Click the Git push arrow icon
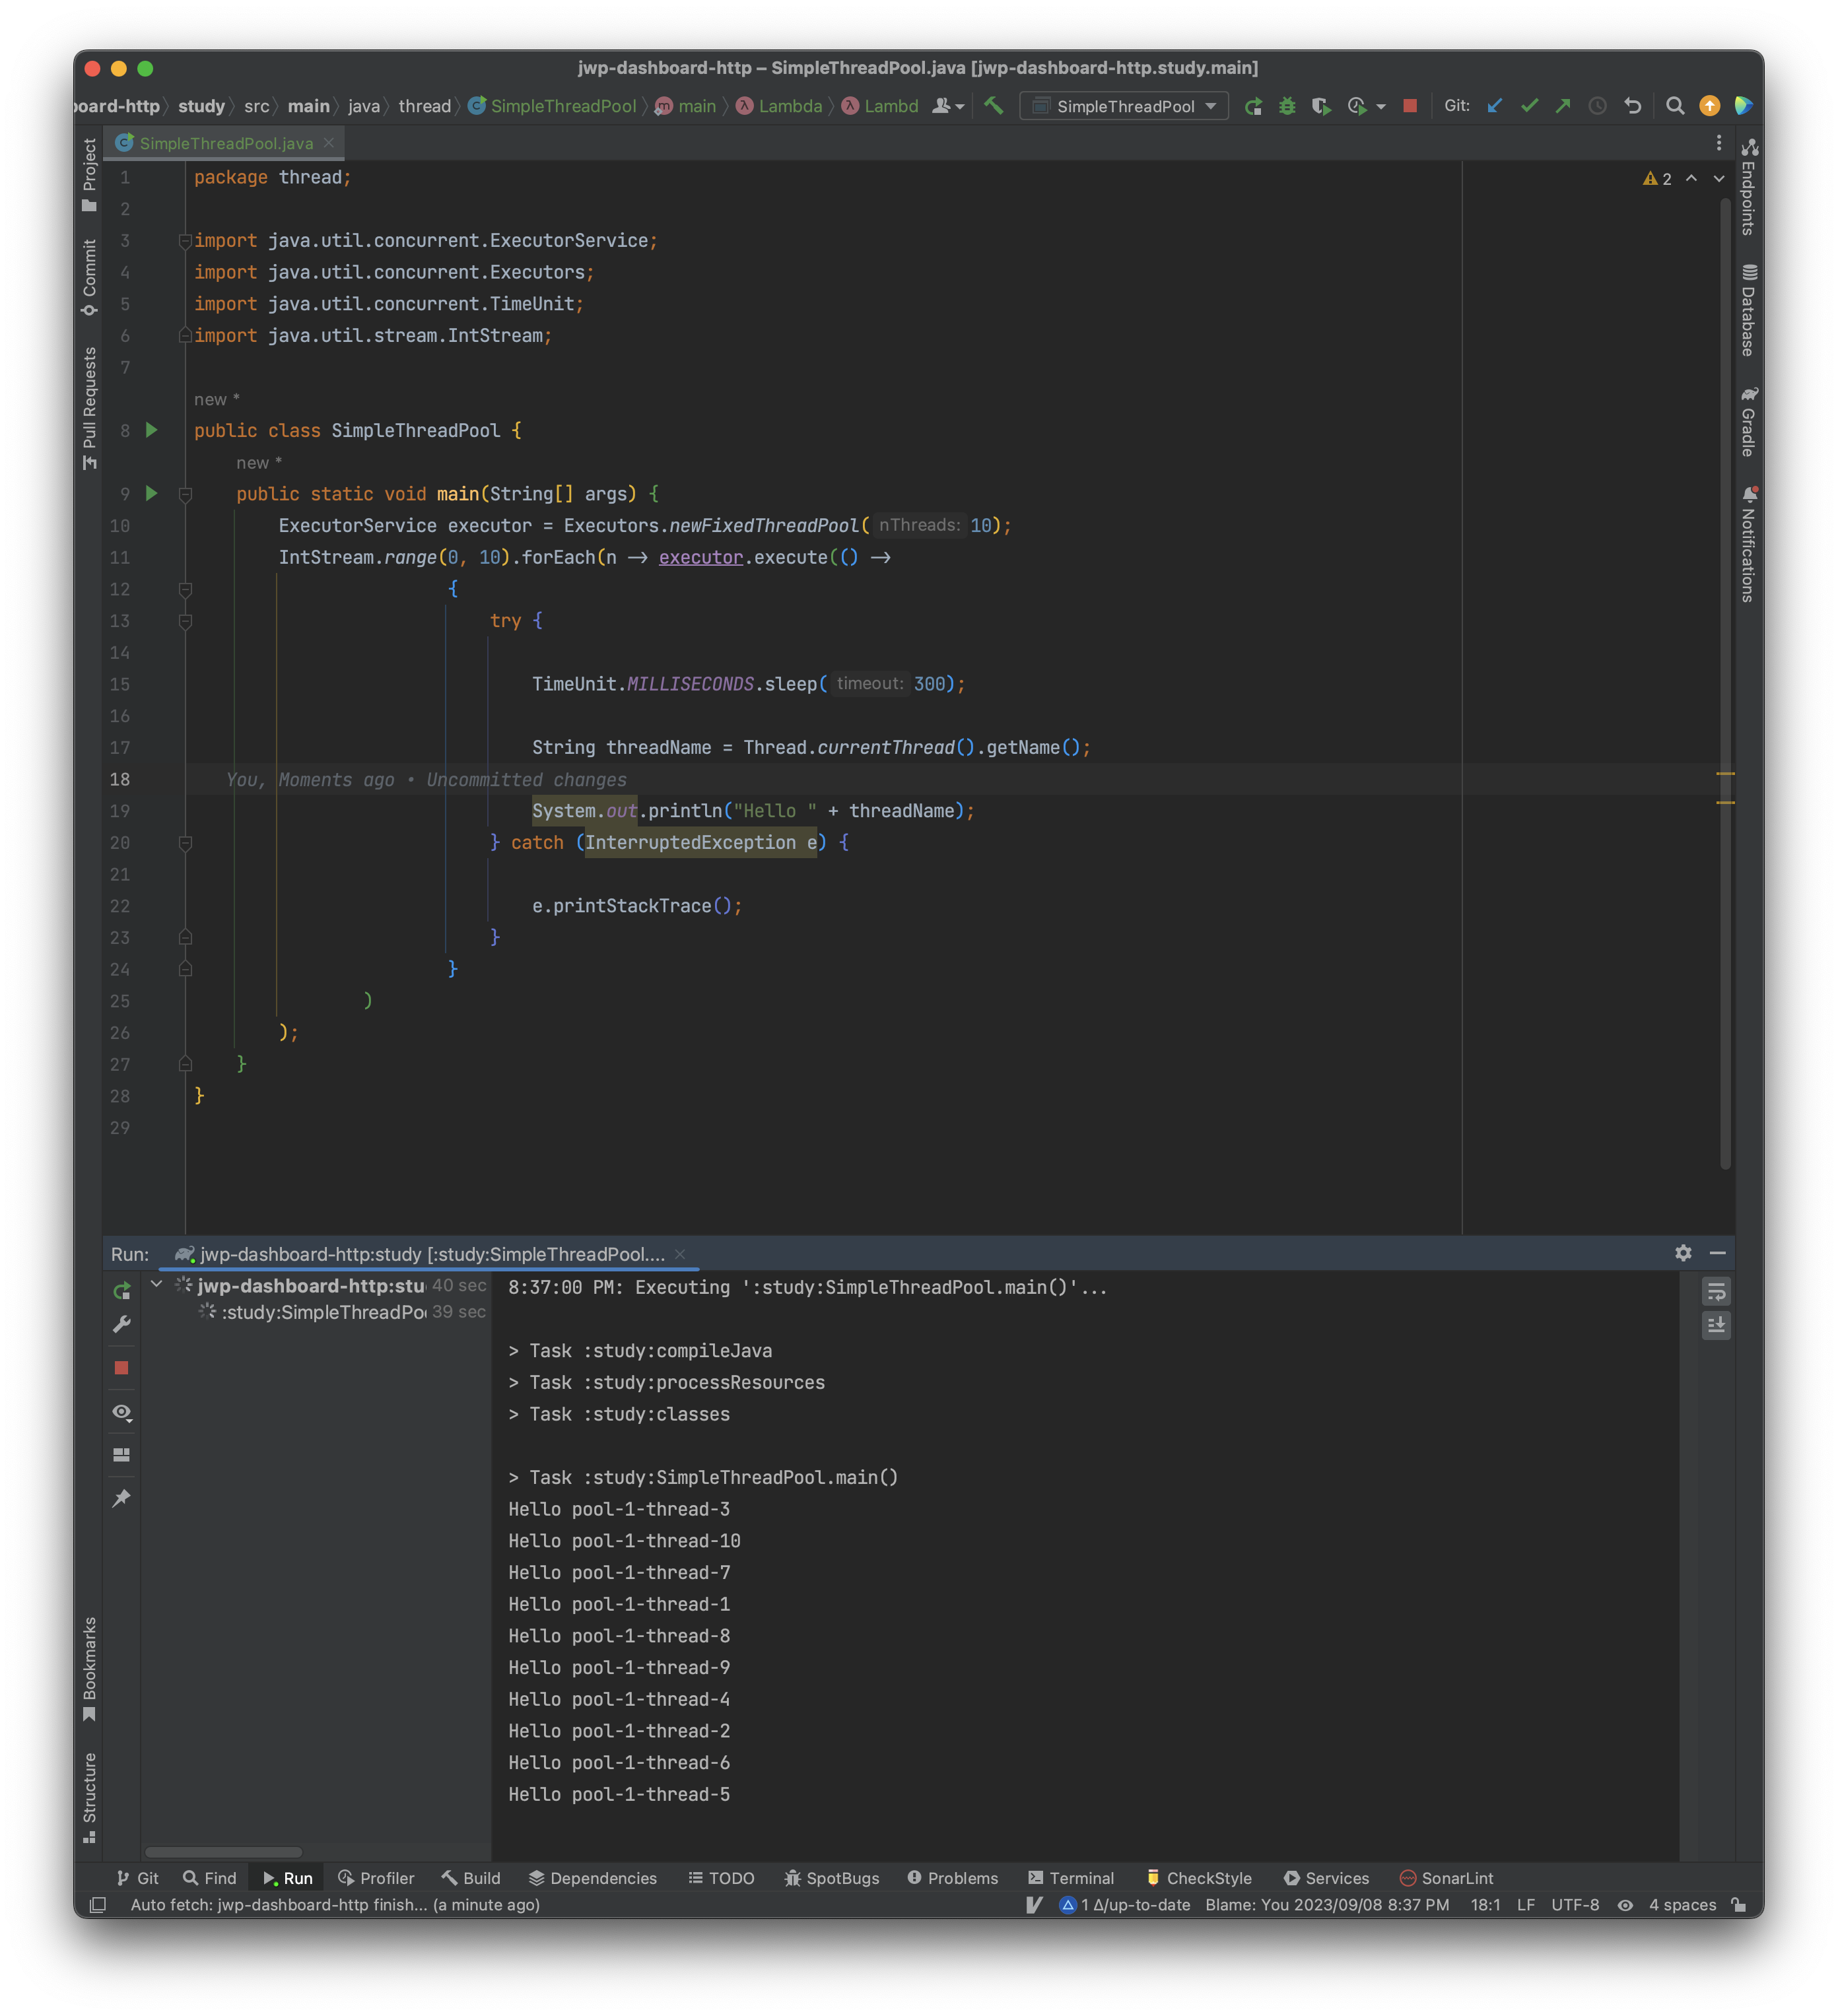 click(1563, 106)
